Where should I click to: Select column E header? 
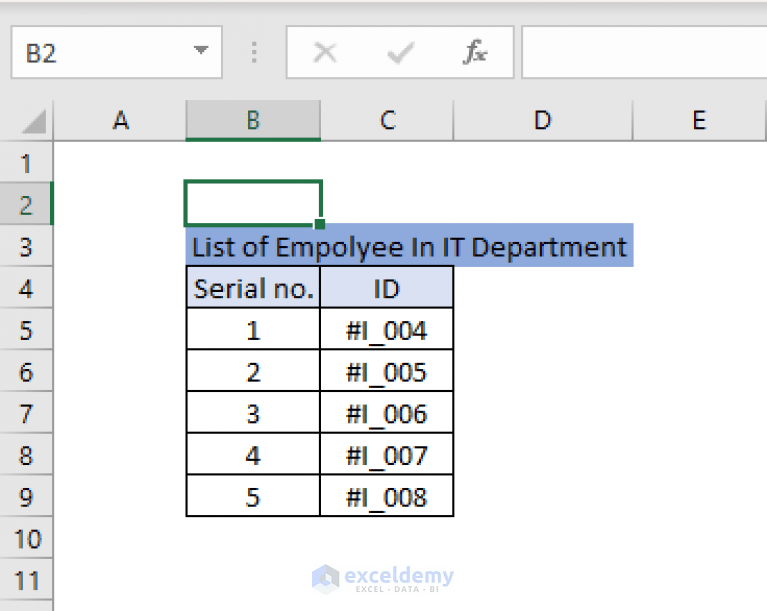699,120
